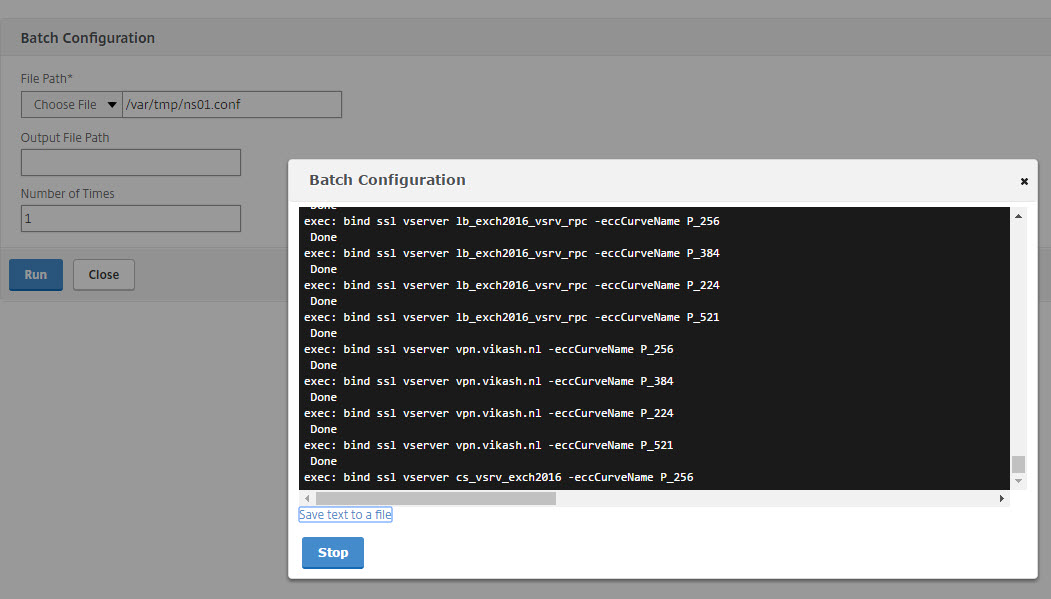This screenshot has width=1051, height=599.
Task: Select the lb_exch2016_vsrv_rpc P_256 exec line
Action: 511,221
